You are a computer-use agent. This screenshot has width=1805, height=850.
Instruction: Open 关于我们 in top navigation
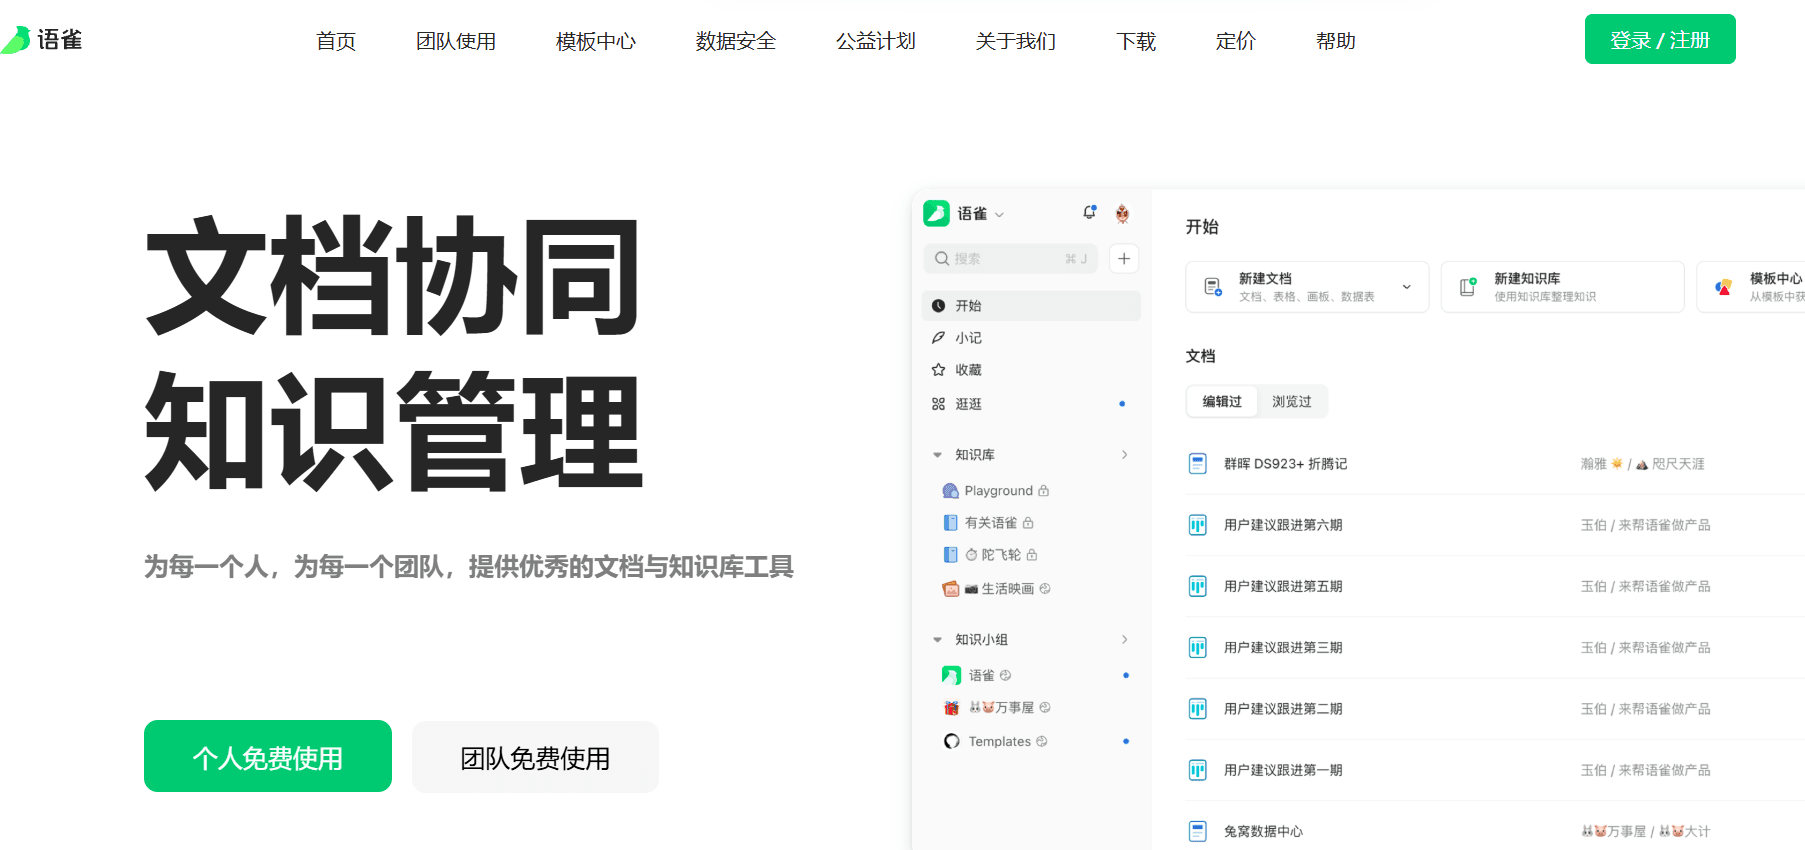coord(1016,41)
